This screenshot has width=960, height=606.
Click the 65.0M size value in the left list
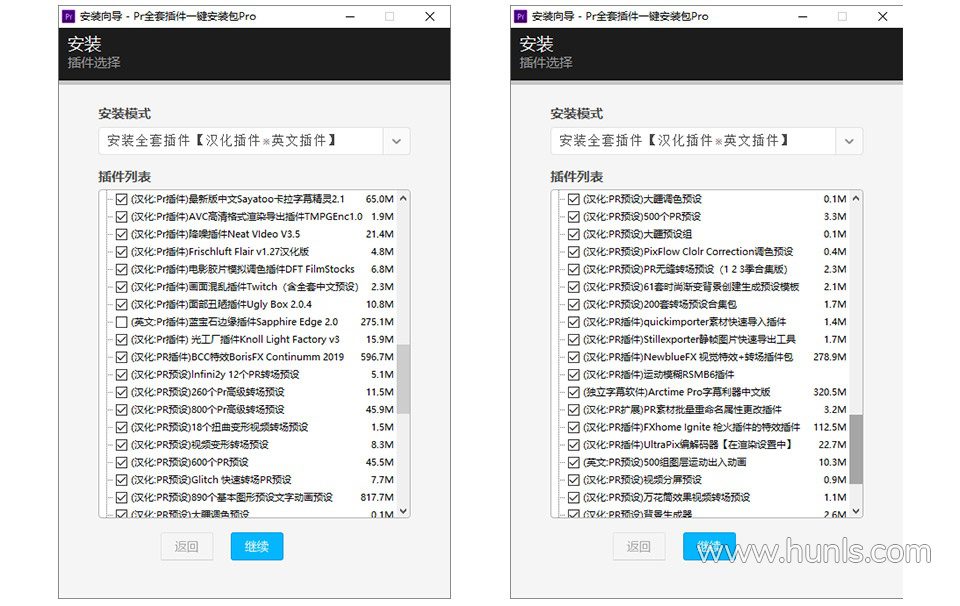(380, 199)
